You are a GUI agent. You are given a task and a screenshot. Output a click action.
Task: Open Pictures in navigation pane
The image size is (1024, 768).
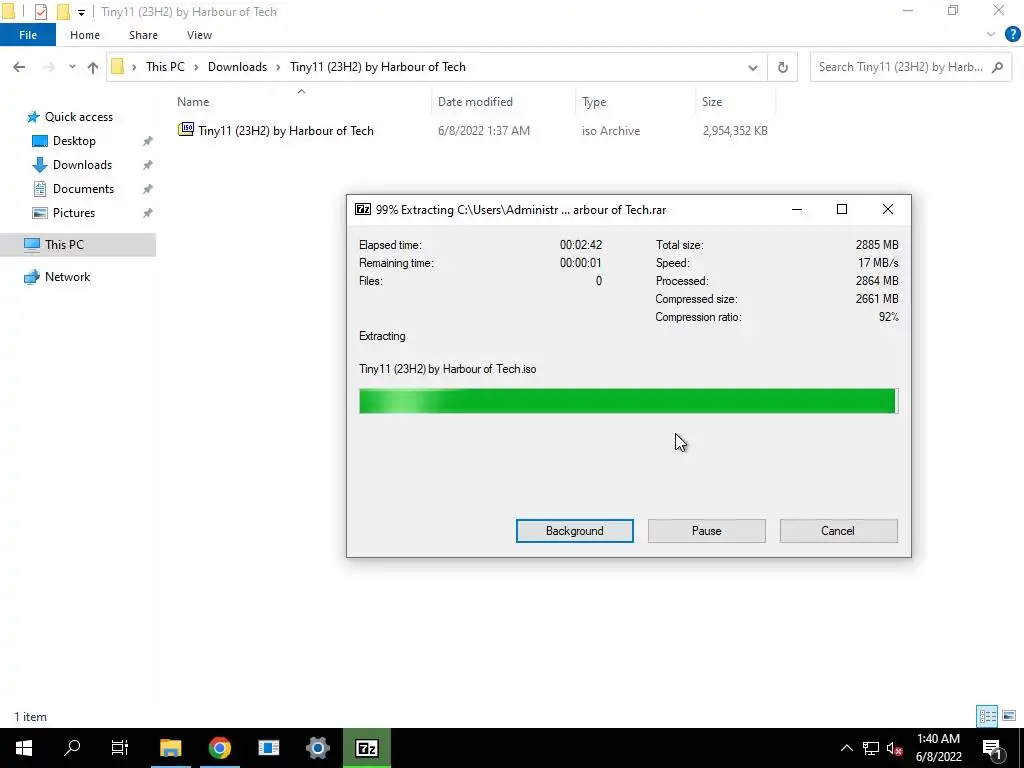tap(74, 213)
